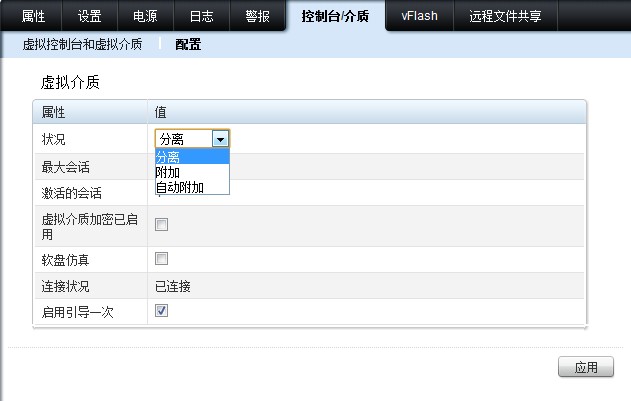631x401 pixels.
Task: Select the 配置 sub-page link
Action: click(188, 44)
